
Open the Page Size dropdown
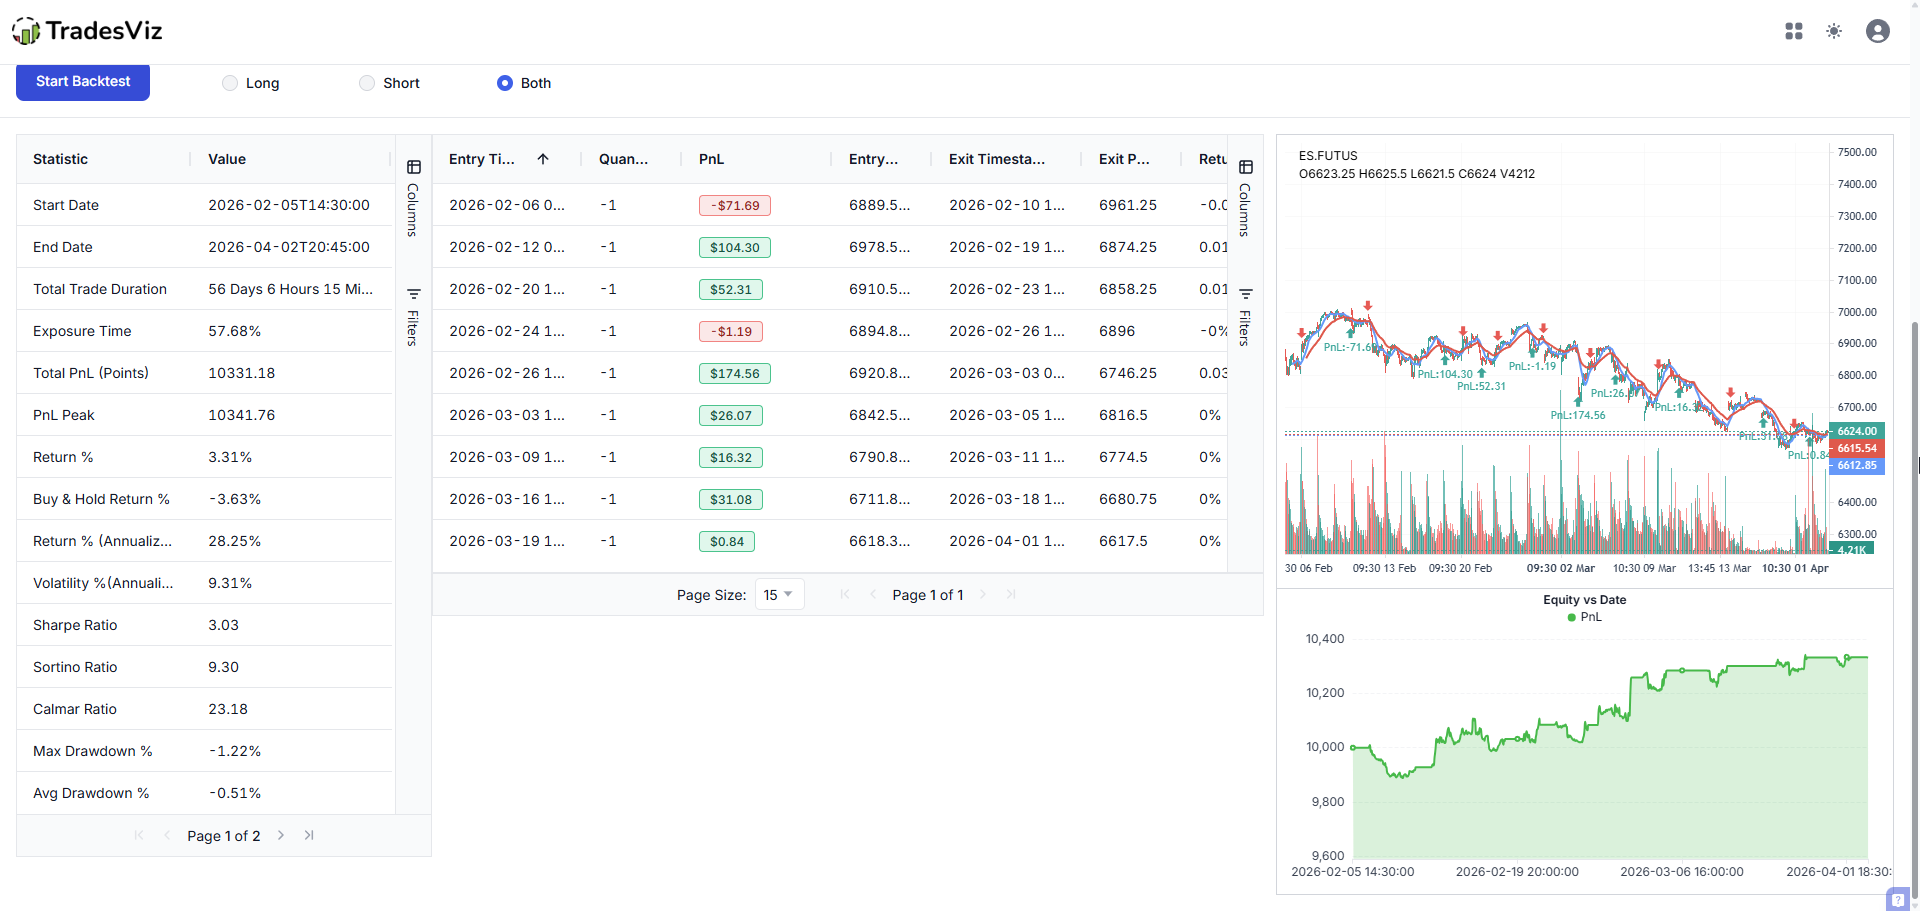click(778, 594)
